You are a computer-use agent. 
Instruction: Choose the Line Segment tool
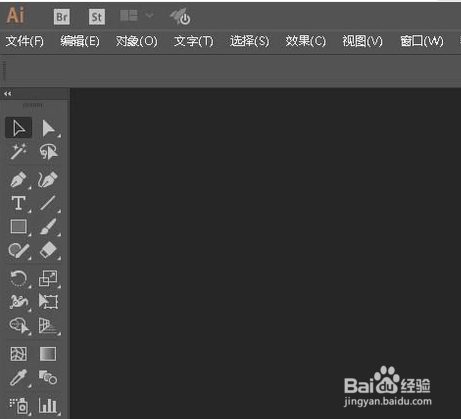click(49, 203)
